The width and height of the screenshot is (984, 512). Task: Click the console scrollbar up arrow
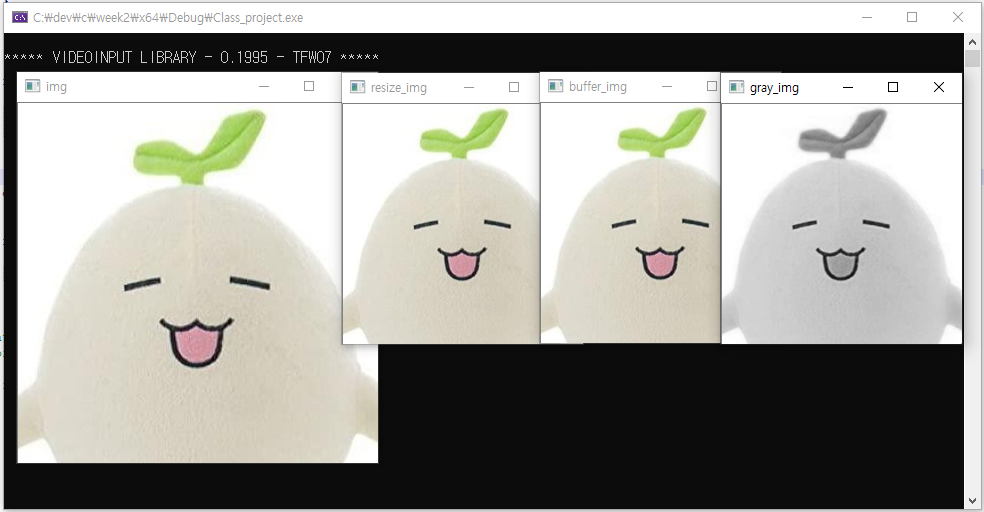tap(973, 42)
